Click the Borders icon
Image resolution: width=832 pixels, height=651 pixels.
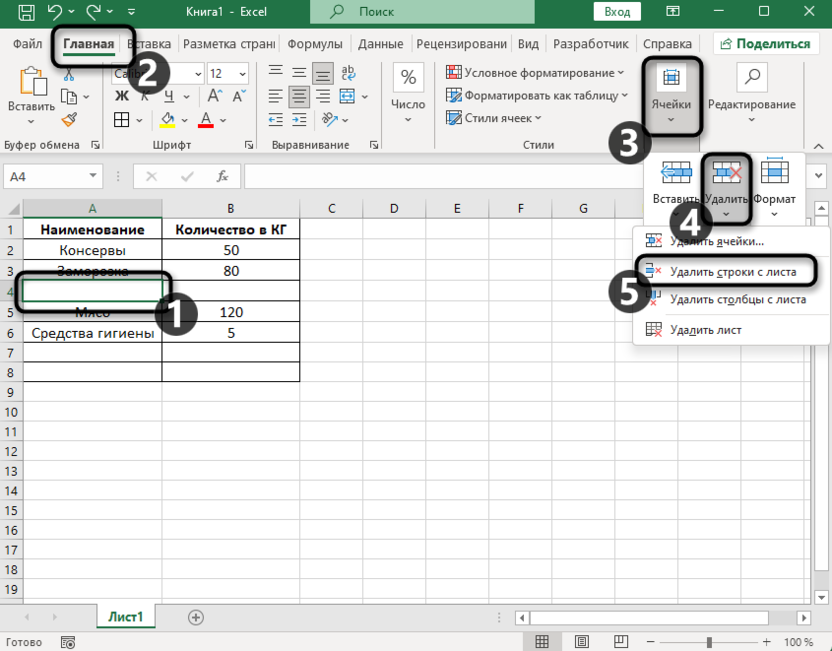pos(122,120)
